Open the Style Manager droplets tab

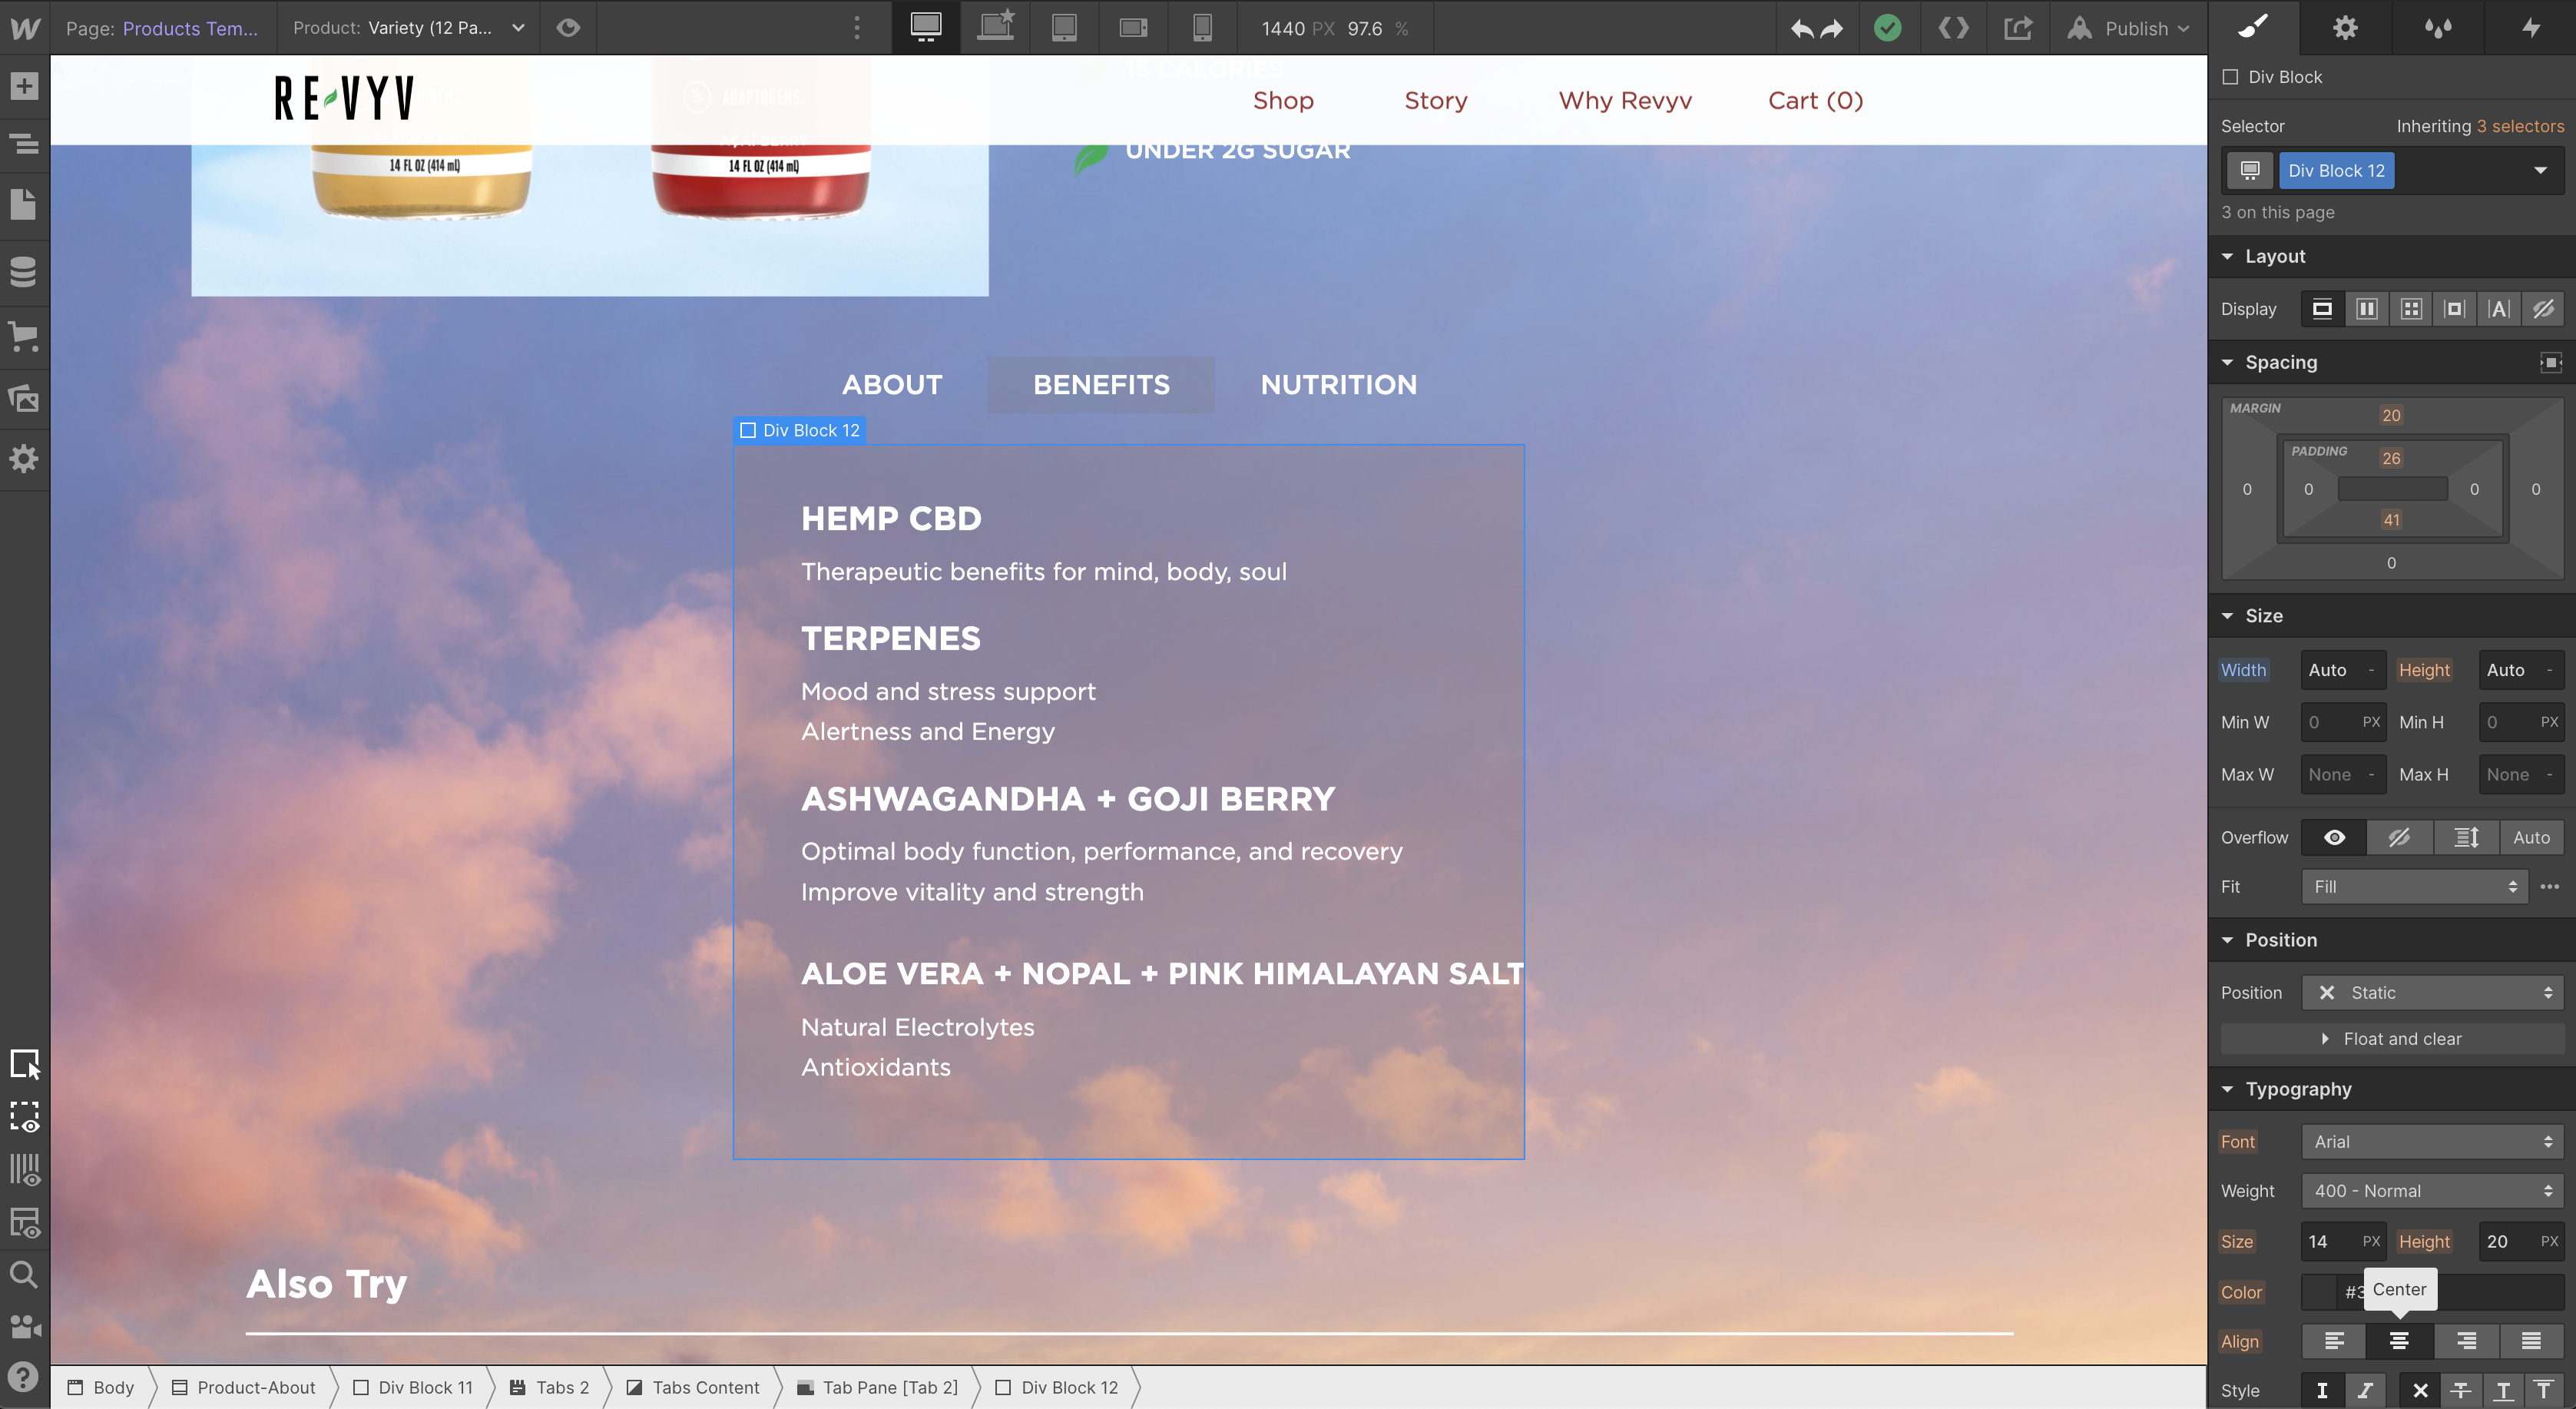coord(2438,27)
